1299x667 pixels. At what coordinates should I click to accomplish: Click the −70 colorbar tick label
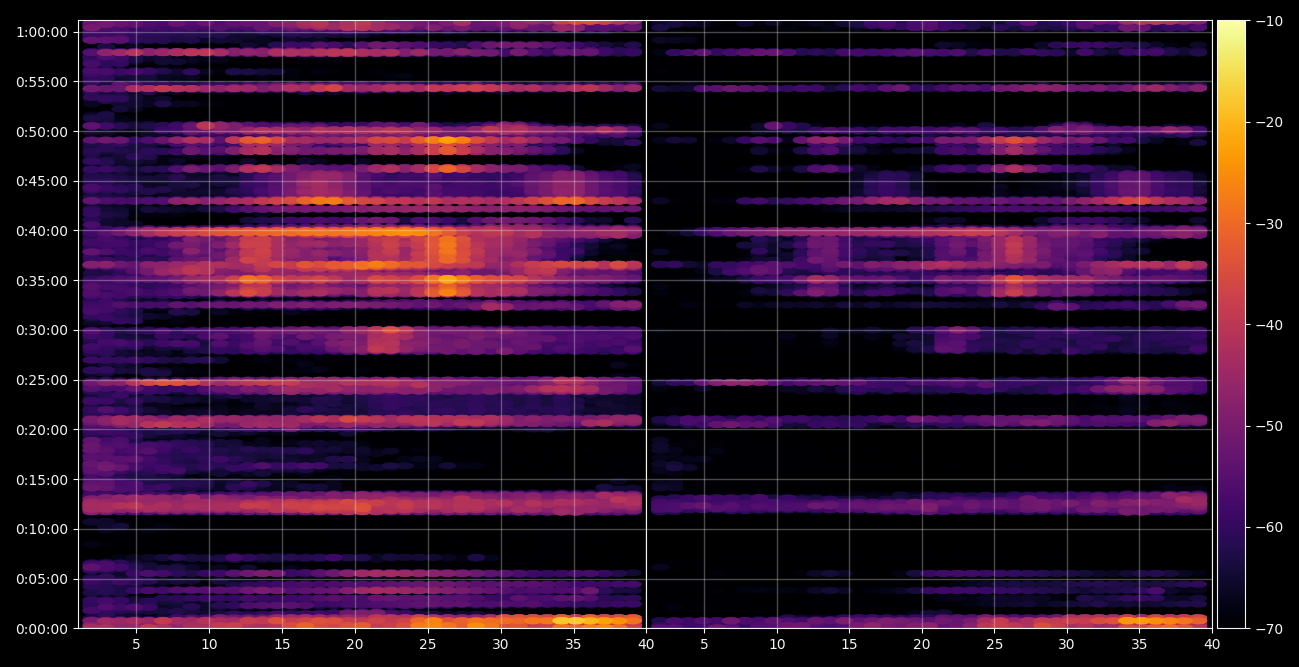[x=1268, y=628]
